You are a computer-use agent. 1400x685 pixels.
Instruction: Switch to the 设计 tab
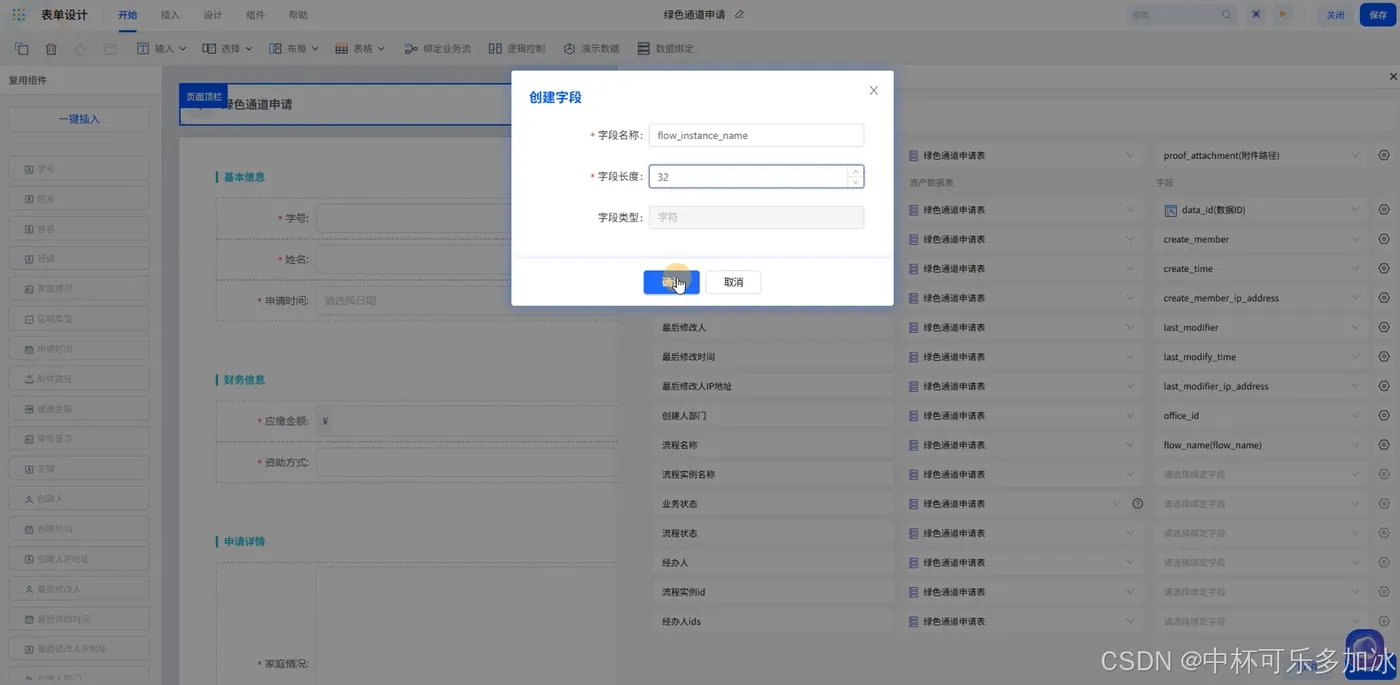pyautogui.click(x=212, y=15)
